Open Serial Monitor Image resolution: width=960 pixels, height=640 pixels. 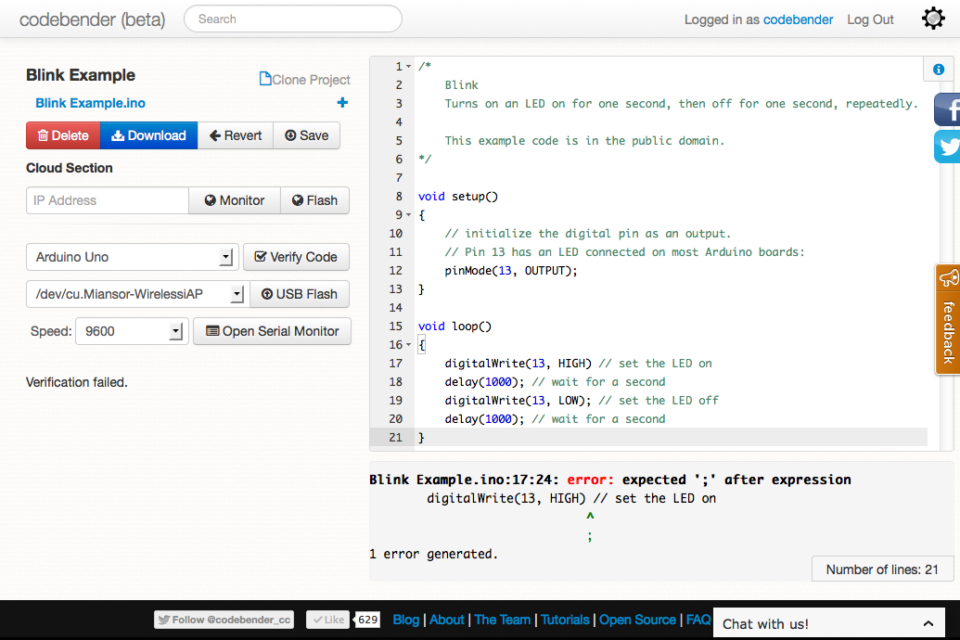[x=272, y=331]
